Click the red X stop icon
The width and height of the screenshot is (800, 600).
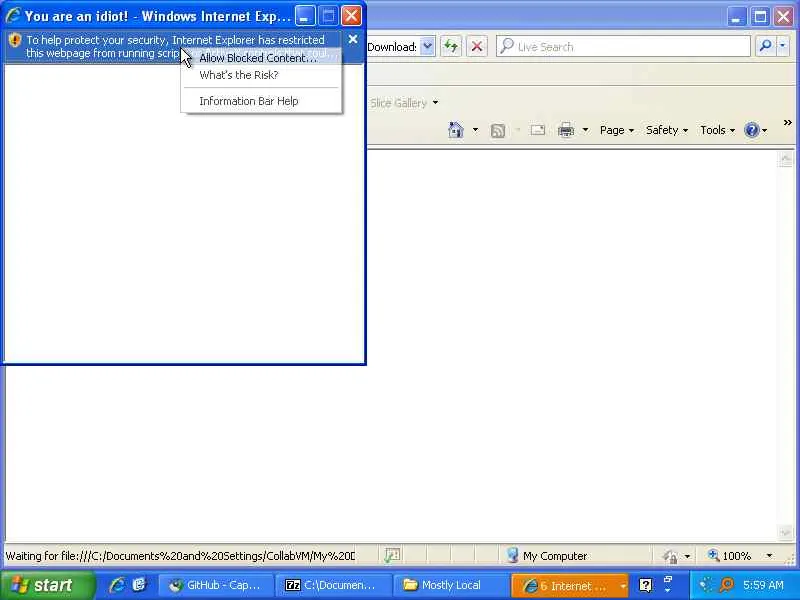477,46
